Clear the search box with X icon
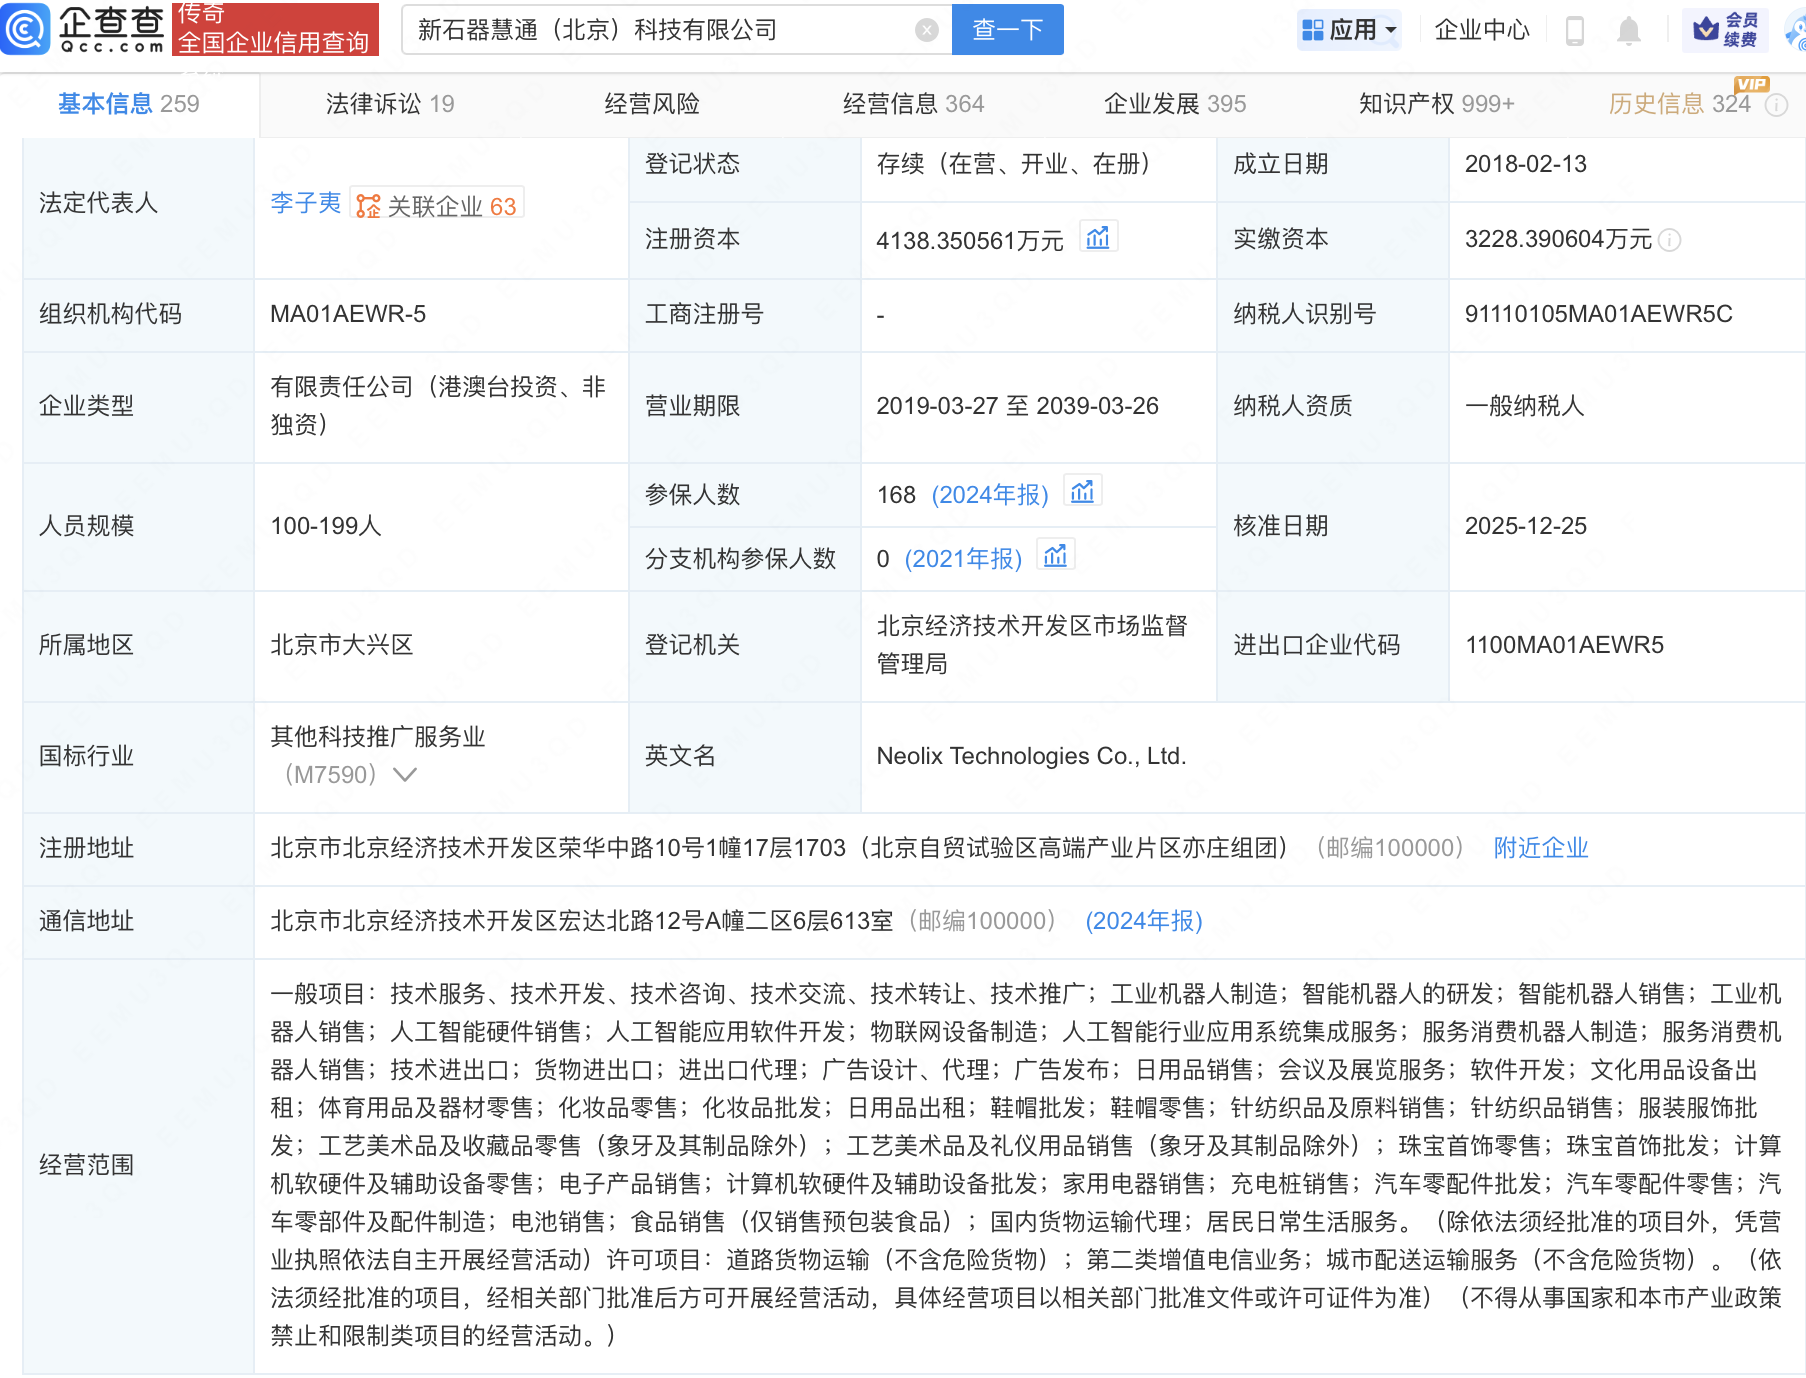The width and height of the screenshot is (1806, 1378). pos(926,30)
